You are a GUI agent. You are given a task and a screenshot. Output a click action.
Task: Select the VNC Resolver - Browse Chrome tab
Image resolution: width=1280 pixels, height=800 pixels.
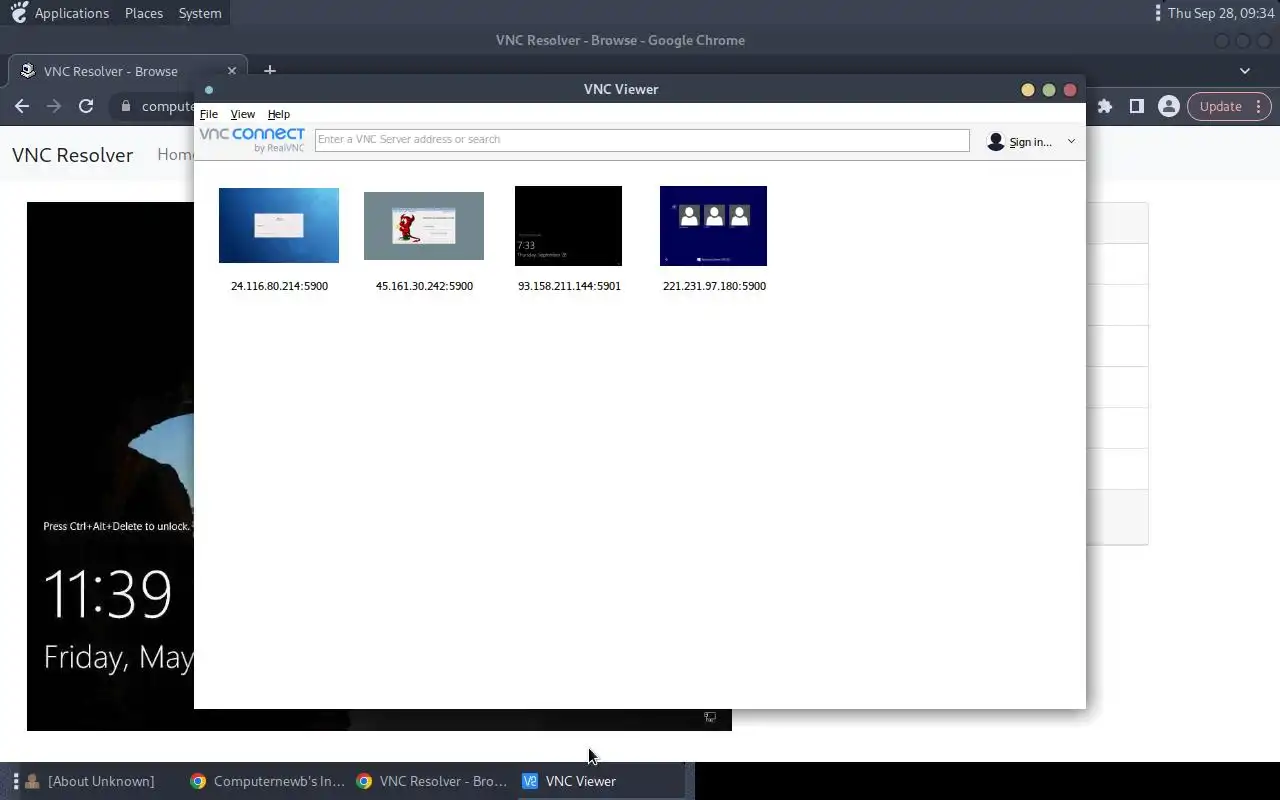click(x=129, y=71)
